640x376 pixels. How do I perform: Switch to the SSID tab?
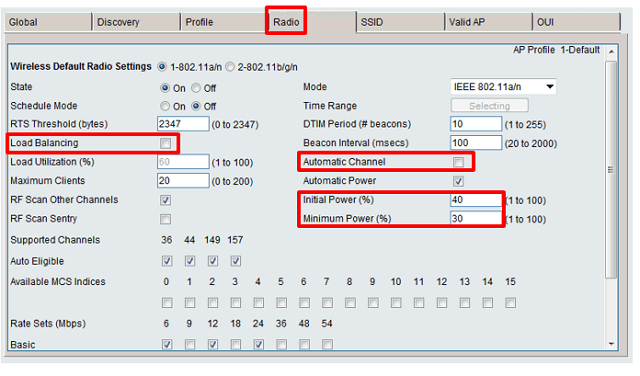(x=400, y=22)
